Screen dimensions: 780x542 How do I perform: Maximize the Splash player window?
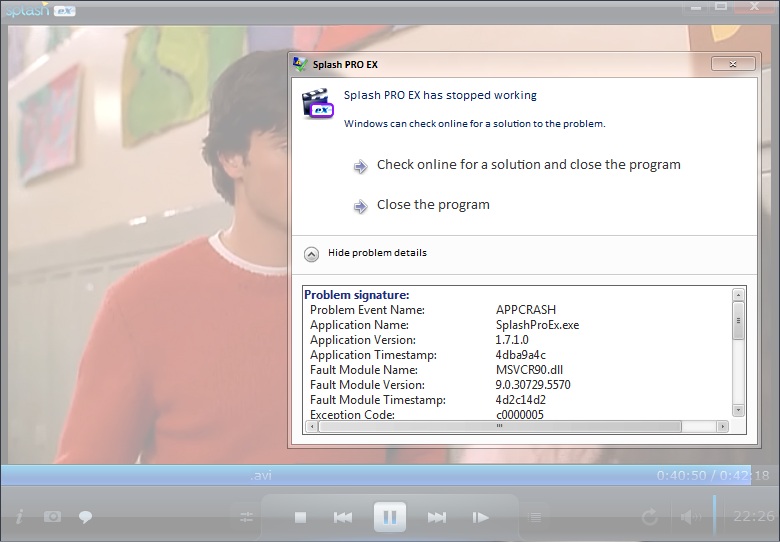click(x=721, y=7)
